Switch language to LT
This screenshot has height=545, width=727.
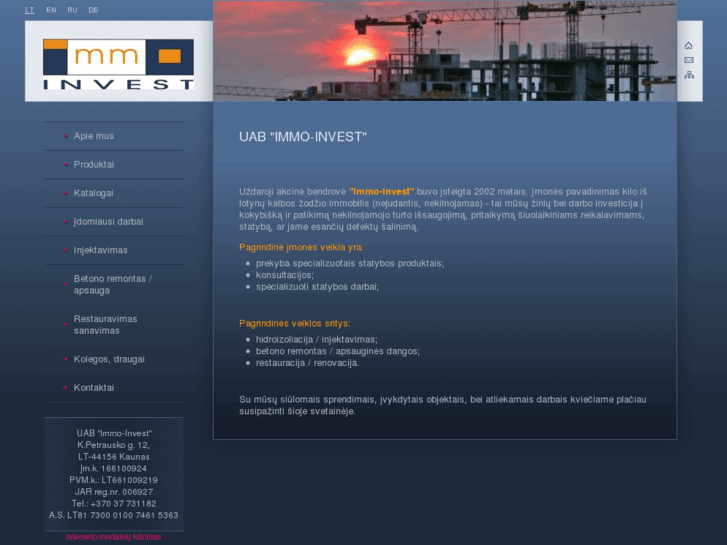pyautogui.click(x=29, y=10)
